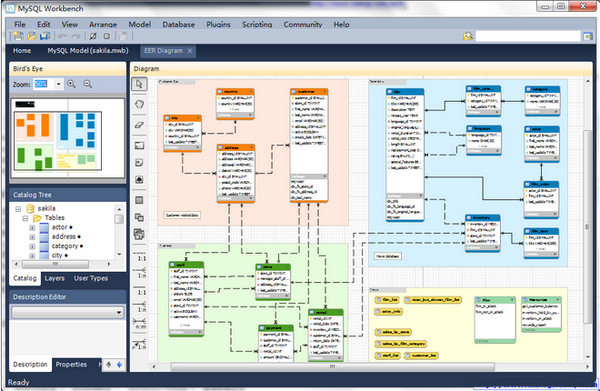Collapse the customer table in diagram
The image size is (600, 391).
[325, 91]
